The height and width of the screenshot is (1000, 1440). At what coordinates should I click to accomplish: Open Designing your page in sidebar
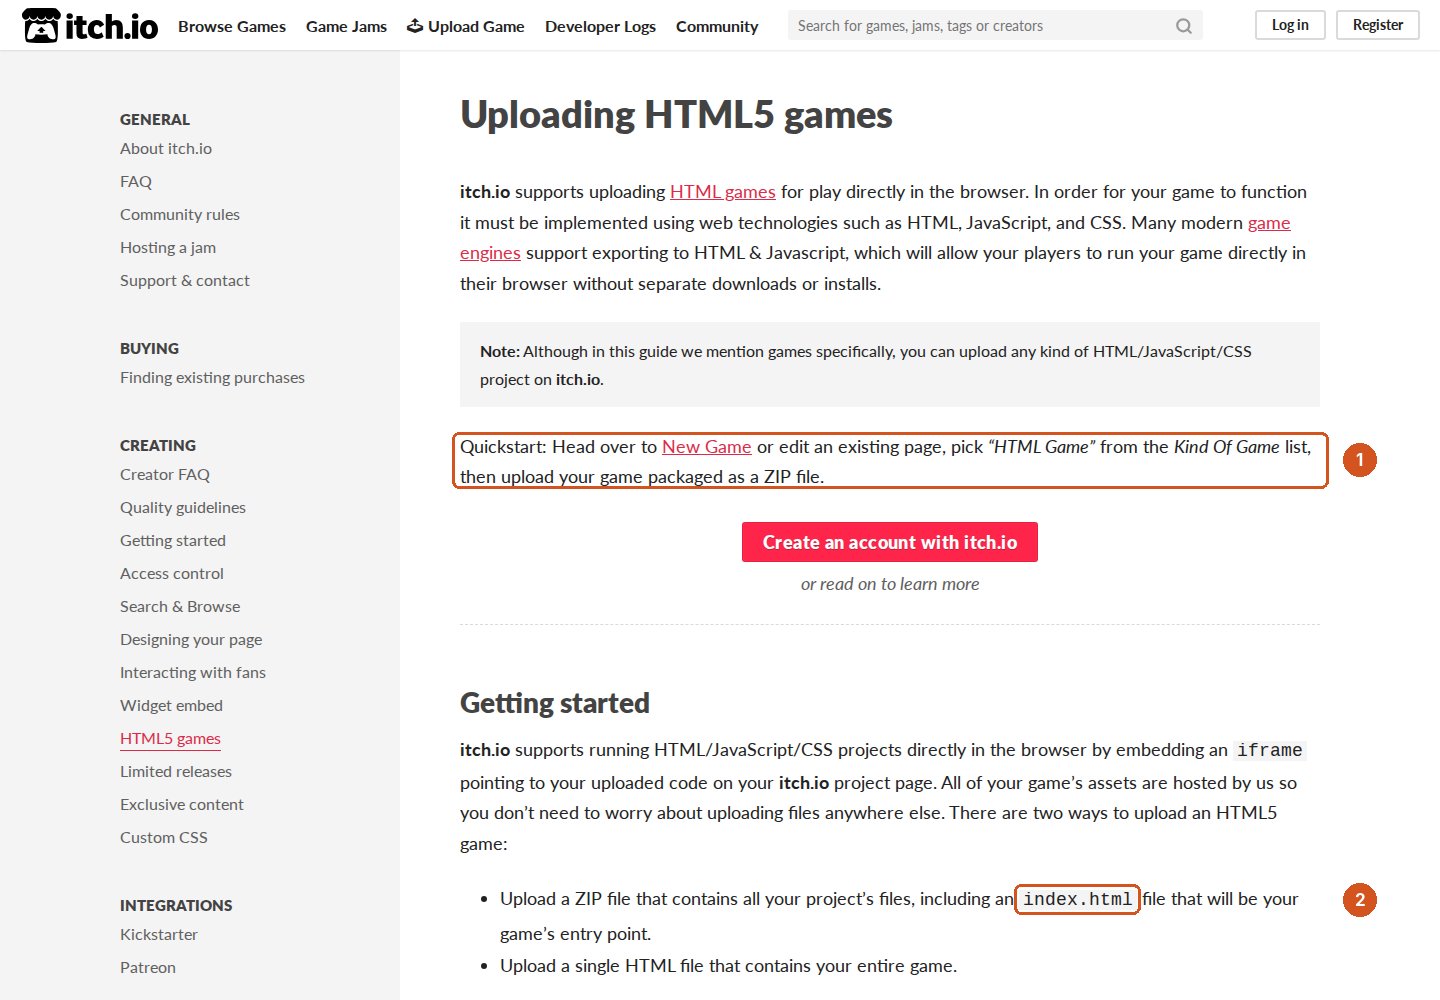(x=191, y=639)
